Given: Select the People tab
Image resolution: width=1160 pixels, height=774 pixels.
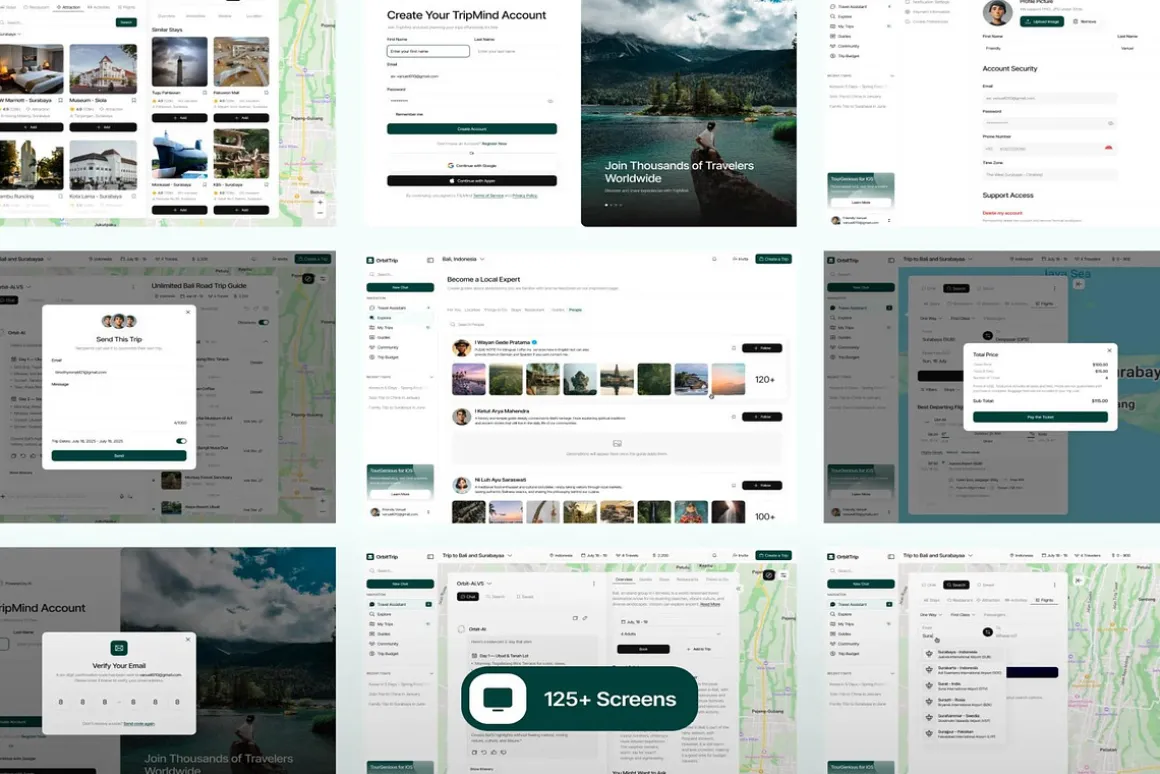Looking at the screenshot, I should [575, 310].
